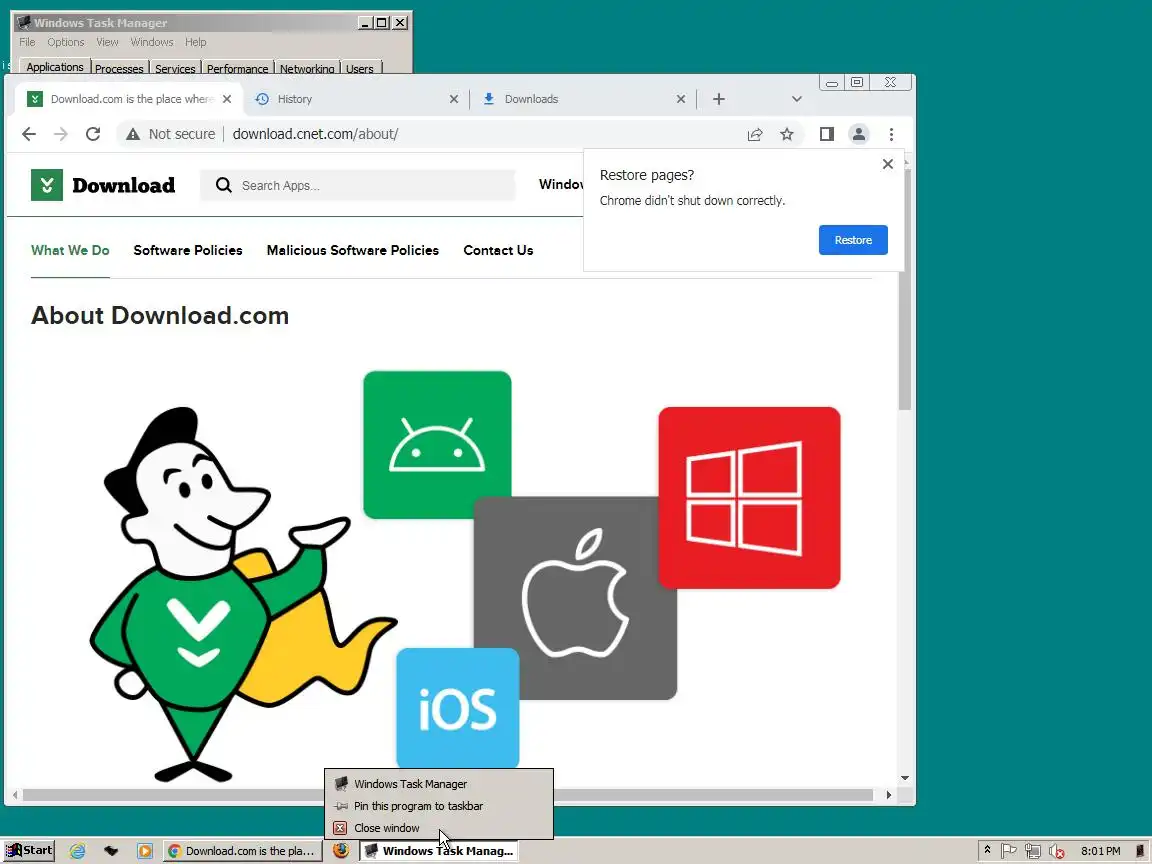Close the Downloads tab
This screenshot has height=864, width=1152.
[681, 98]
